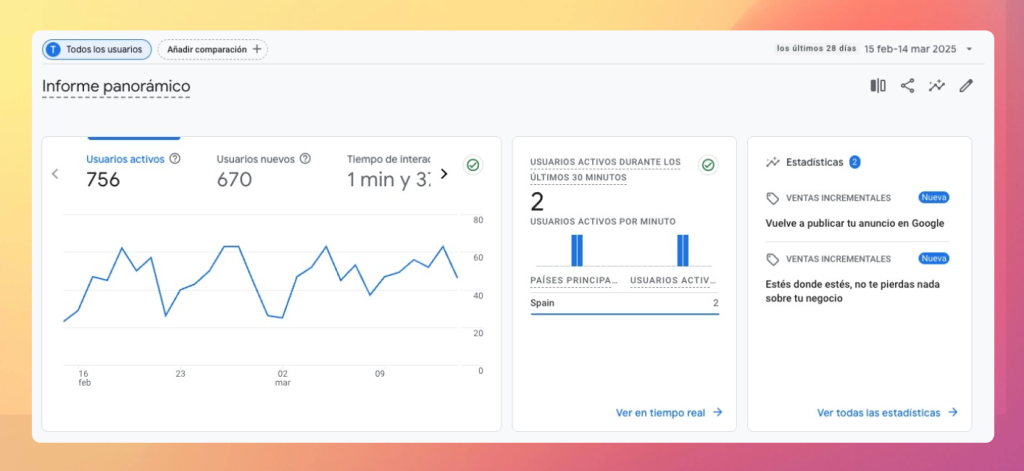Open the date range dropdown arrow
Screen dimensions: 1024x471
click(969, 49)
